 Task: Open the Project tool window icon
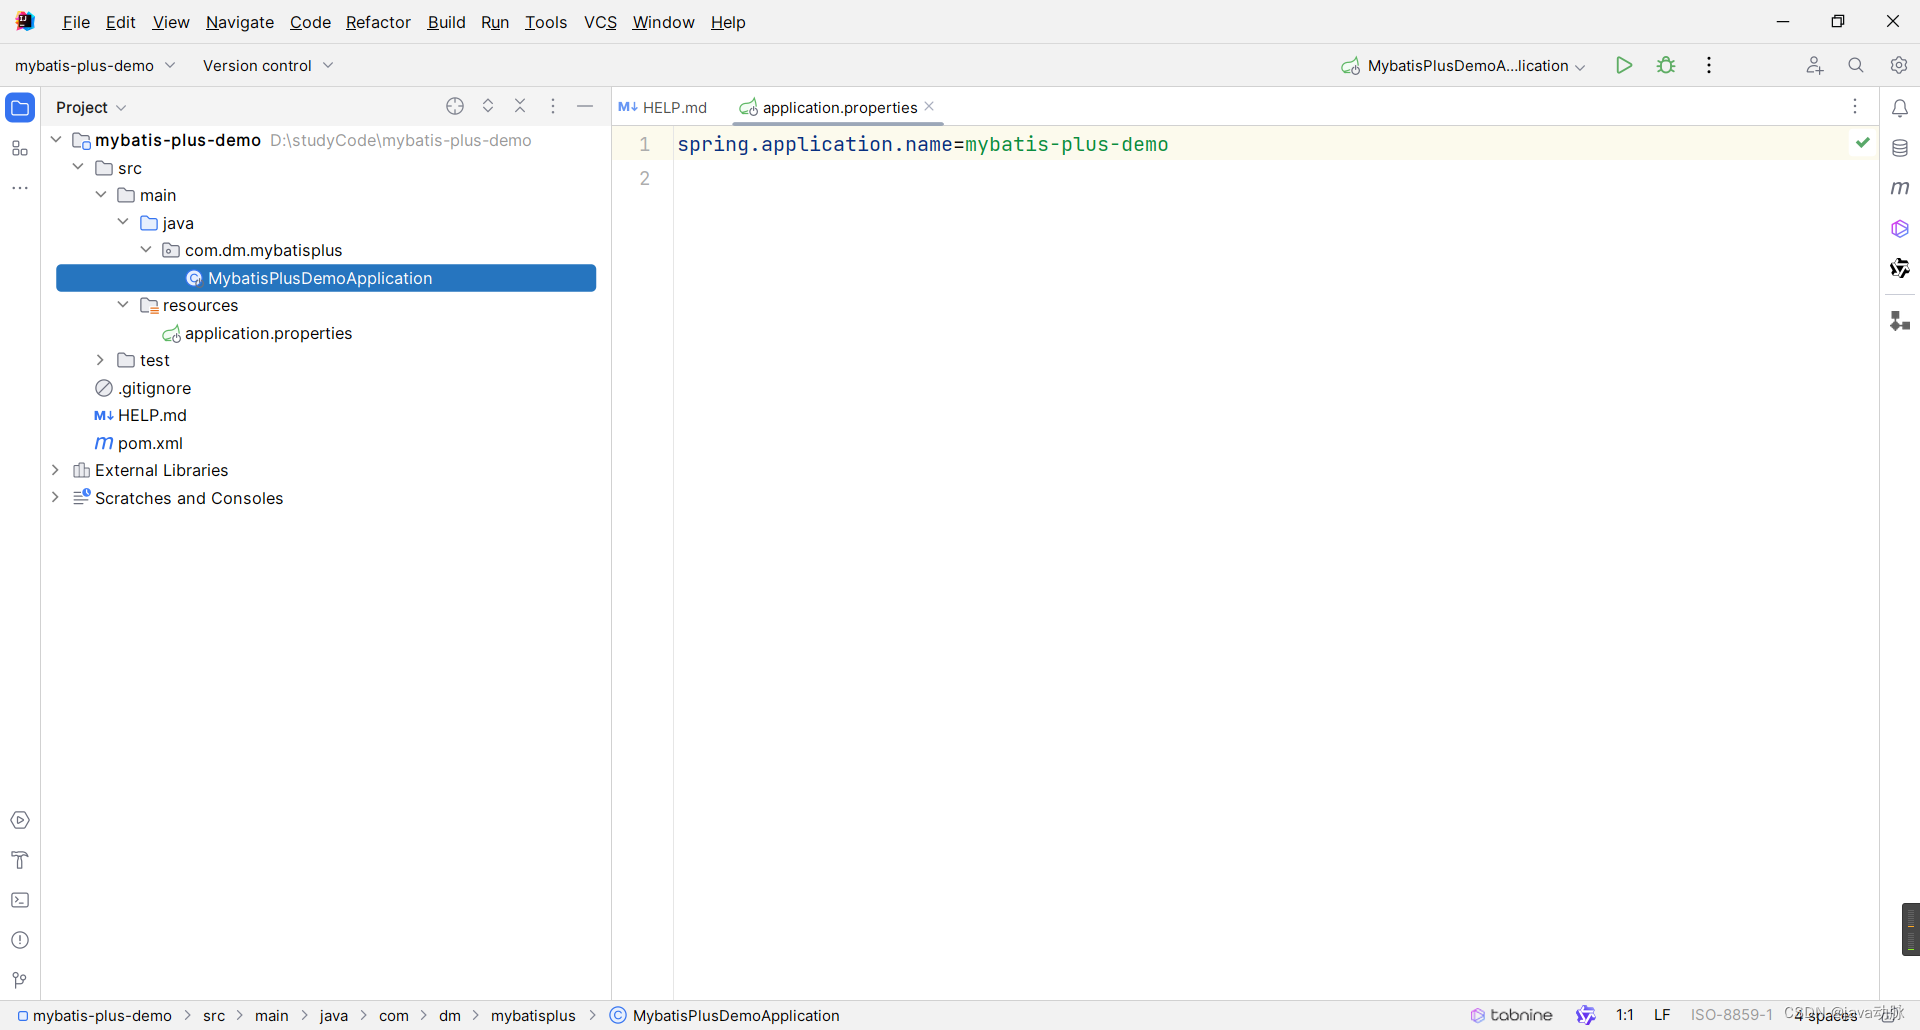(x=20, y=107)
